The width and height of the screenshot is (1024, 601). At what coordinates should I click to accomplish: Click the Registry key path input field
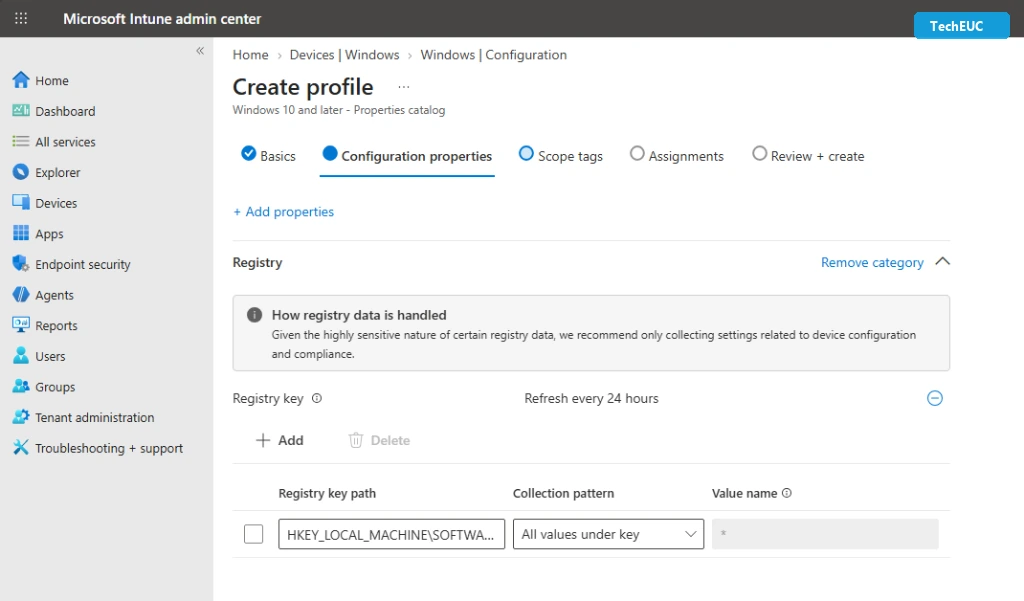tap(391, 534)
